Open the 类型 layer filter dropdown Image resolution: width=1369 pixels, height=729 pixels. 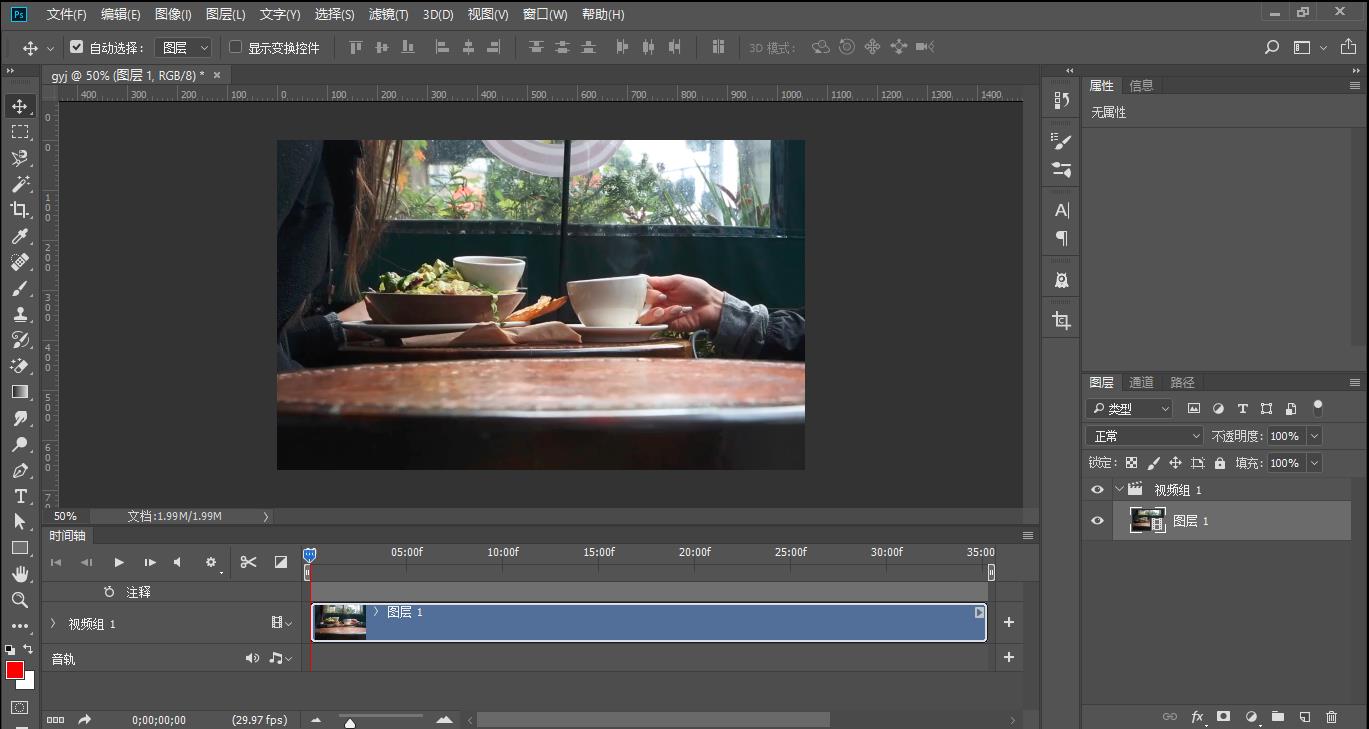tap(1129, 408)
